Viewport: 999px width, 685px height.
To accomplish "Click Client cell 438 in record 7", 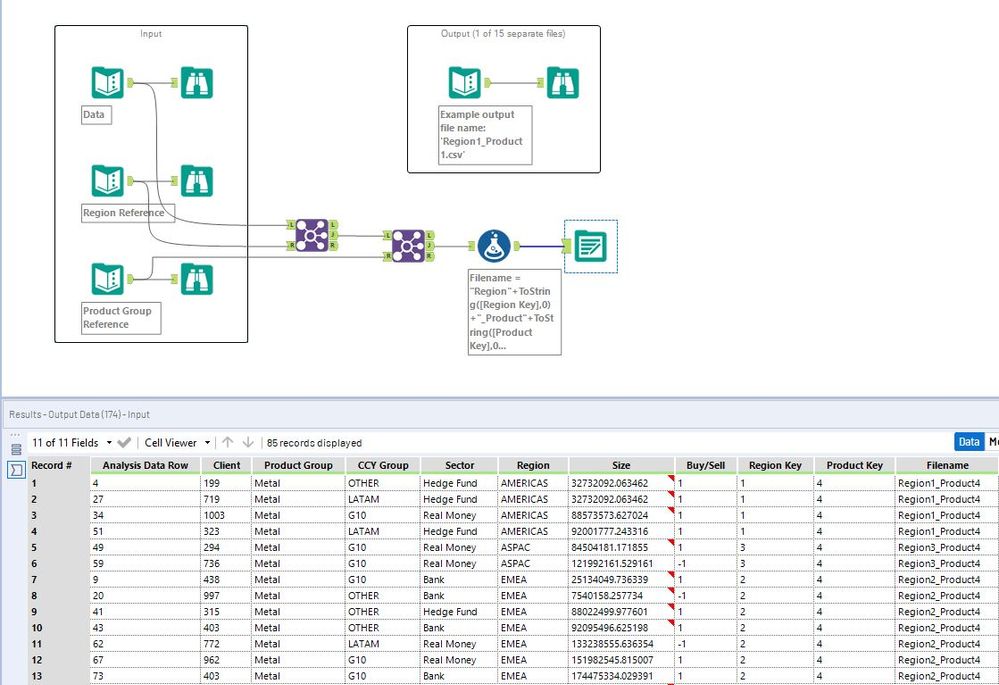I will pos(227,579).
